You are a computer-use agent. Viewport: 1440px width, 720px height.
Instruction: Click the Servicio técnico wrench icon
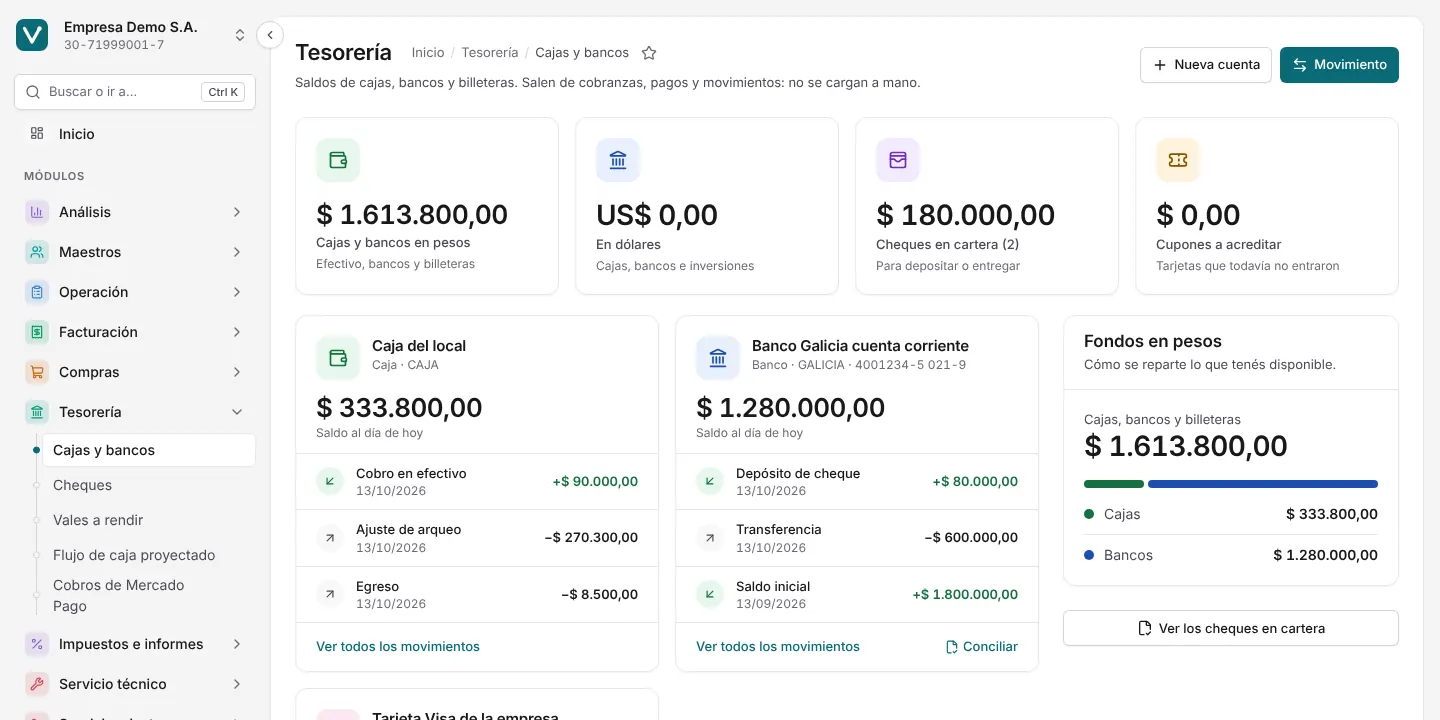[37, 684]
